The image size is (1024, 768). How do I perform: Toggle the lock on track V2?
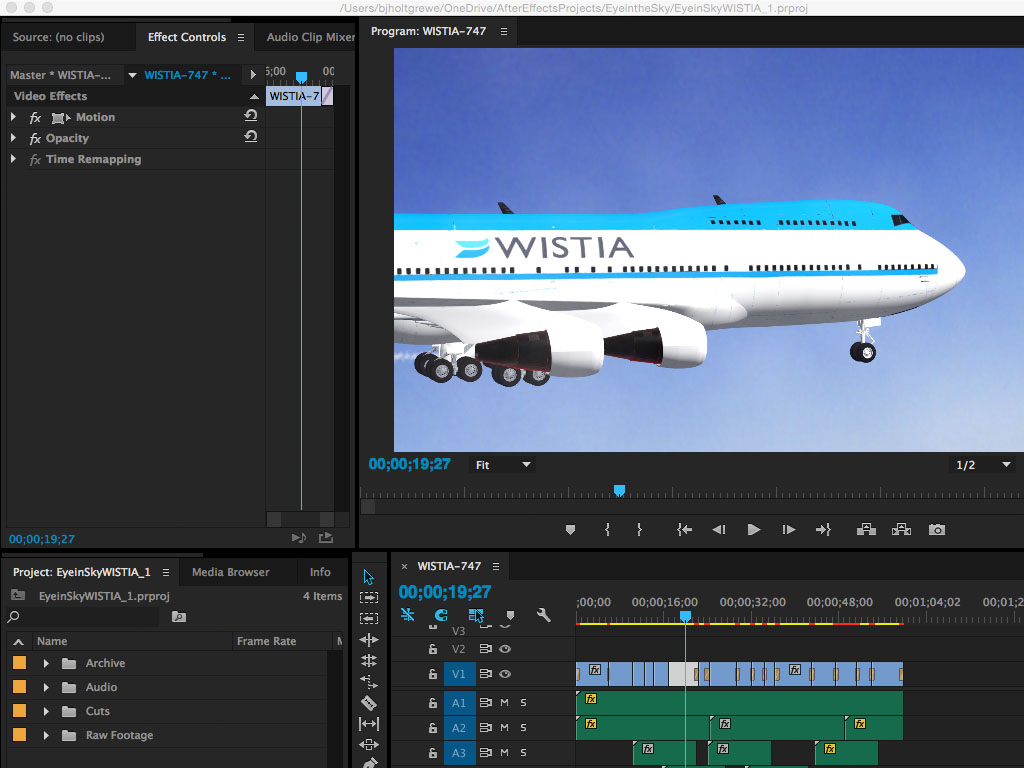(433, 649)
